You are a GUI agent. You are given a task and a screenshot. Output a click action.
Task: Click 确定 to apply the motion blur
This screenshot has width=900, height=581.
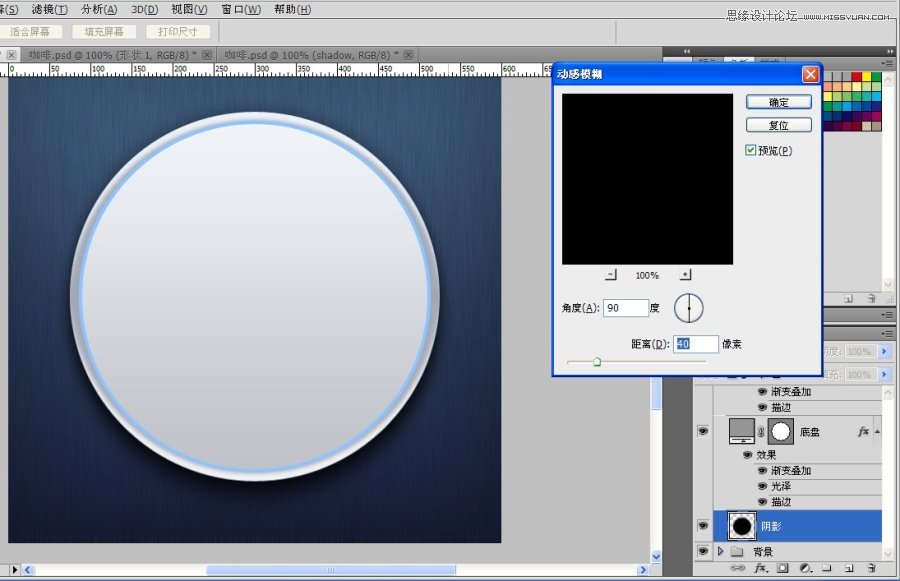(x=779, y=102)
